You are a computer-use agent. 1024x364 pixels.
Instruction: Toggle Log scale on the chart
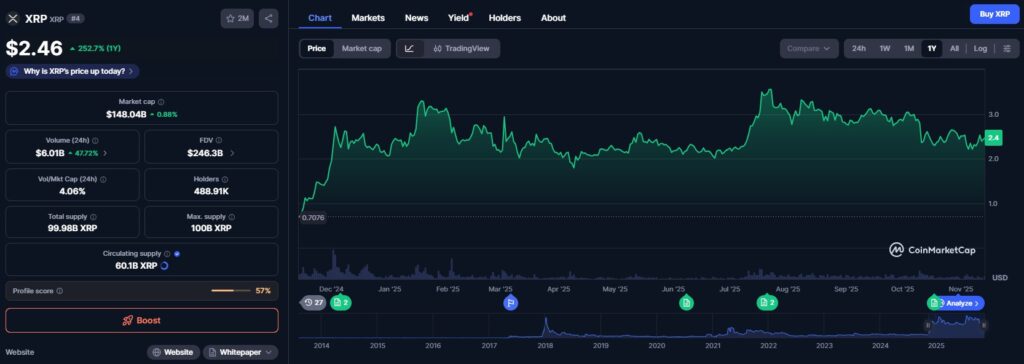click(x=980, y=48)
